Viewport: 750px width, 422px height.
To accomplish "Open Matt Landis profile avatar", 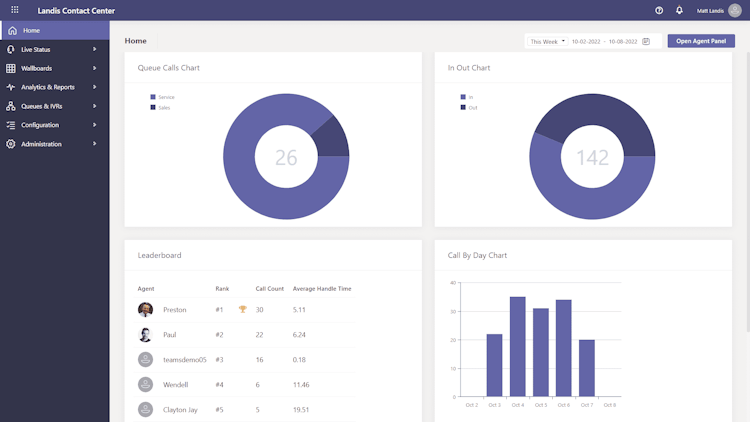I will click(x=735, y=10).
